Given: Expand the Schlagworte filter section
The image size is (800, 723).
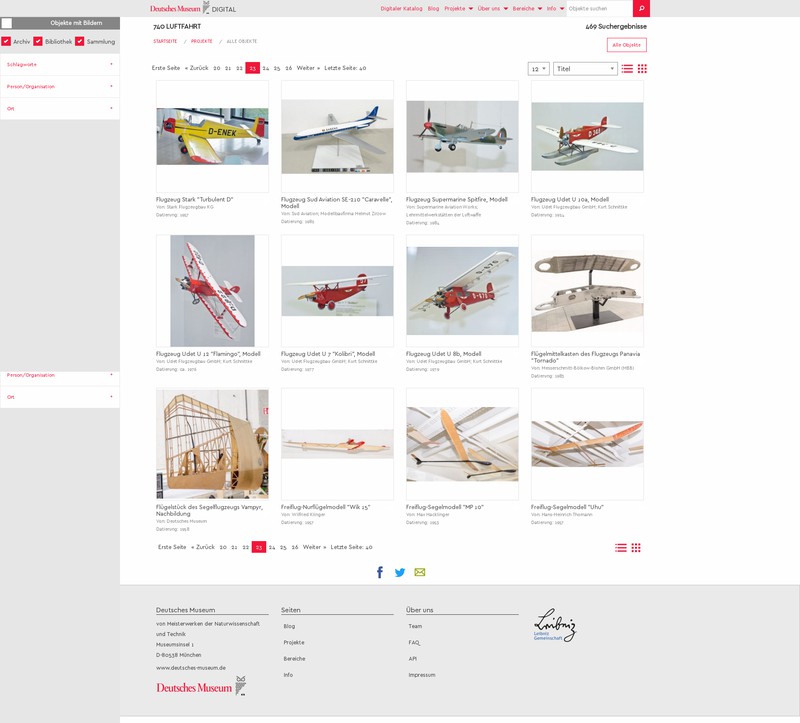Looking at the screenshot, I should pyautogui.click(x=60, y=64).
